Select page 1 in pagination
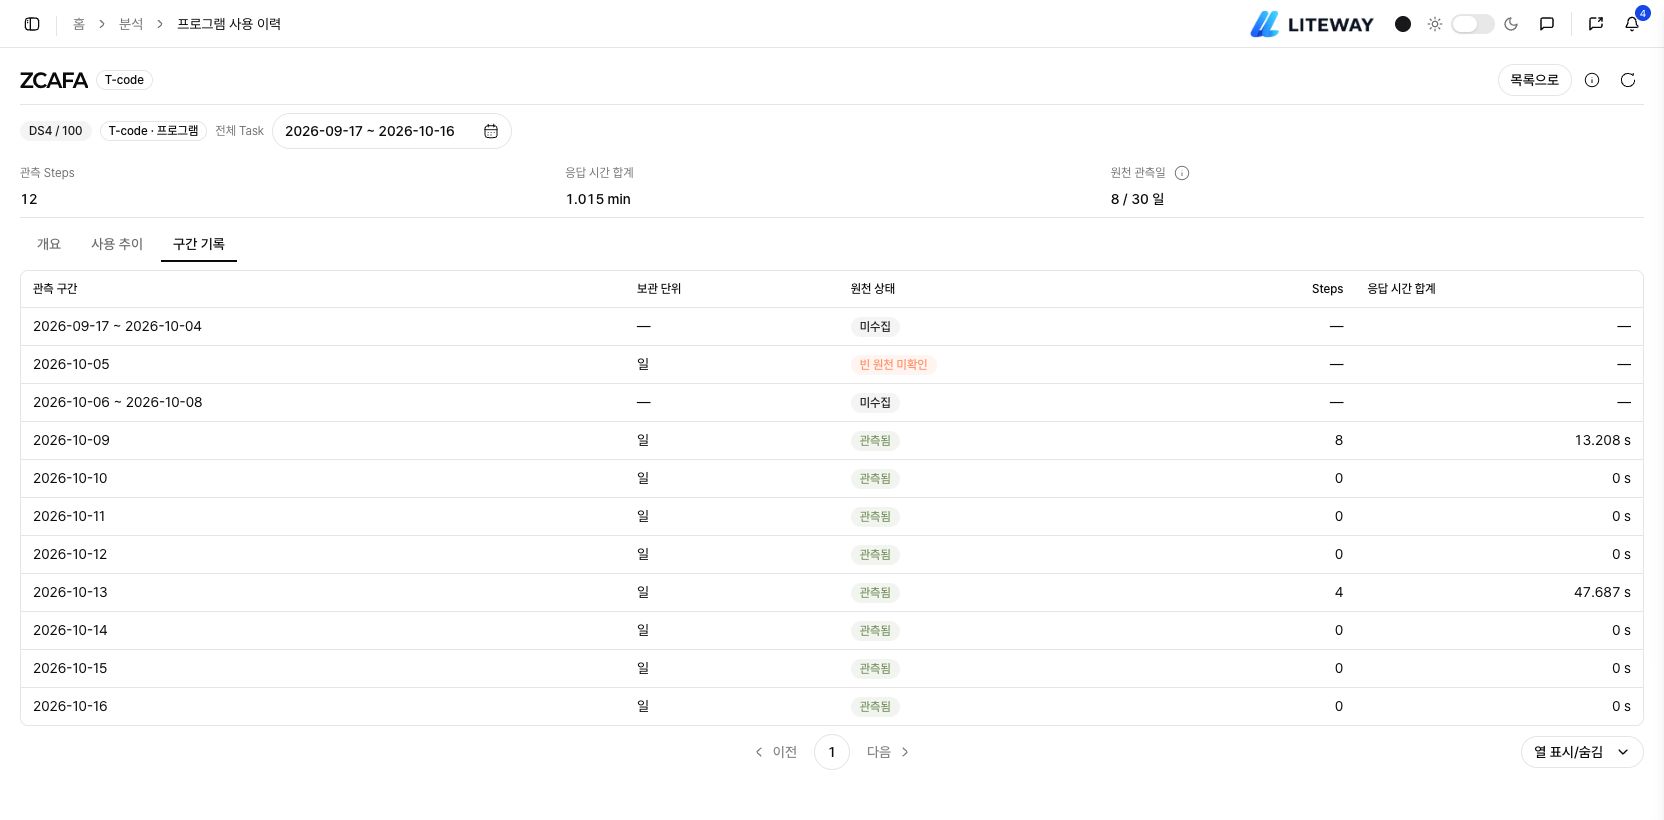Image resolution: width=1664 pixels, height=820 pixels. [x=832, y=752]
